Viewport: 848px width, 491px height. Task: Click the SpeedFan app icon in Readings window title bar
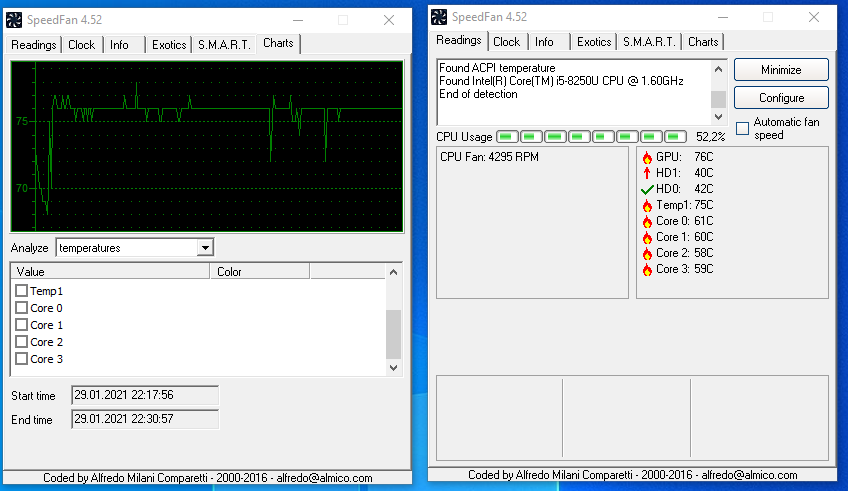point(439,17)
